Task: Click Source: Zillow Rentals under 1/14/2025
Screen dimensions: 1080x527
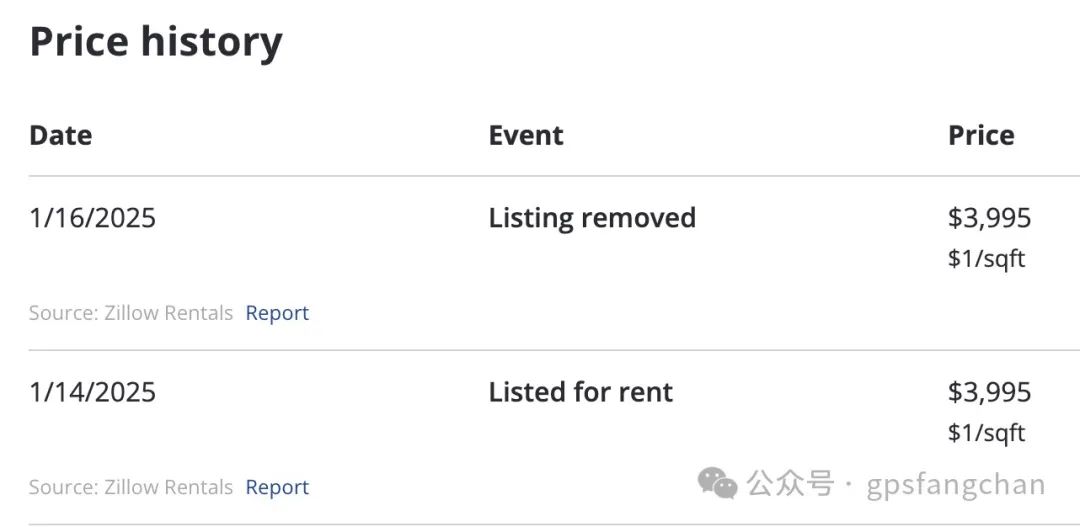Action: click(x=131, y=487)
